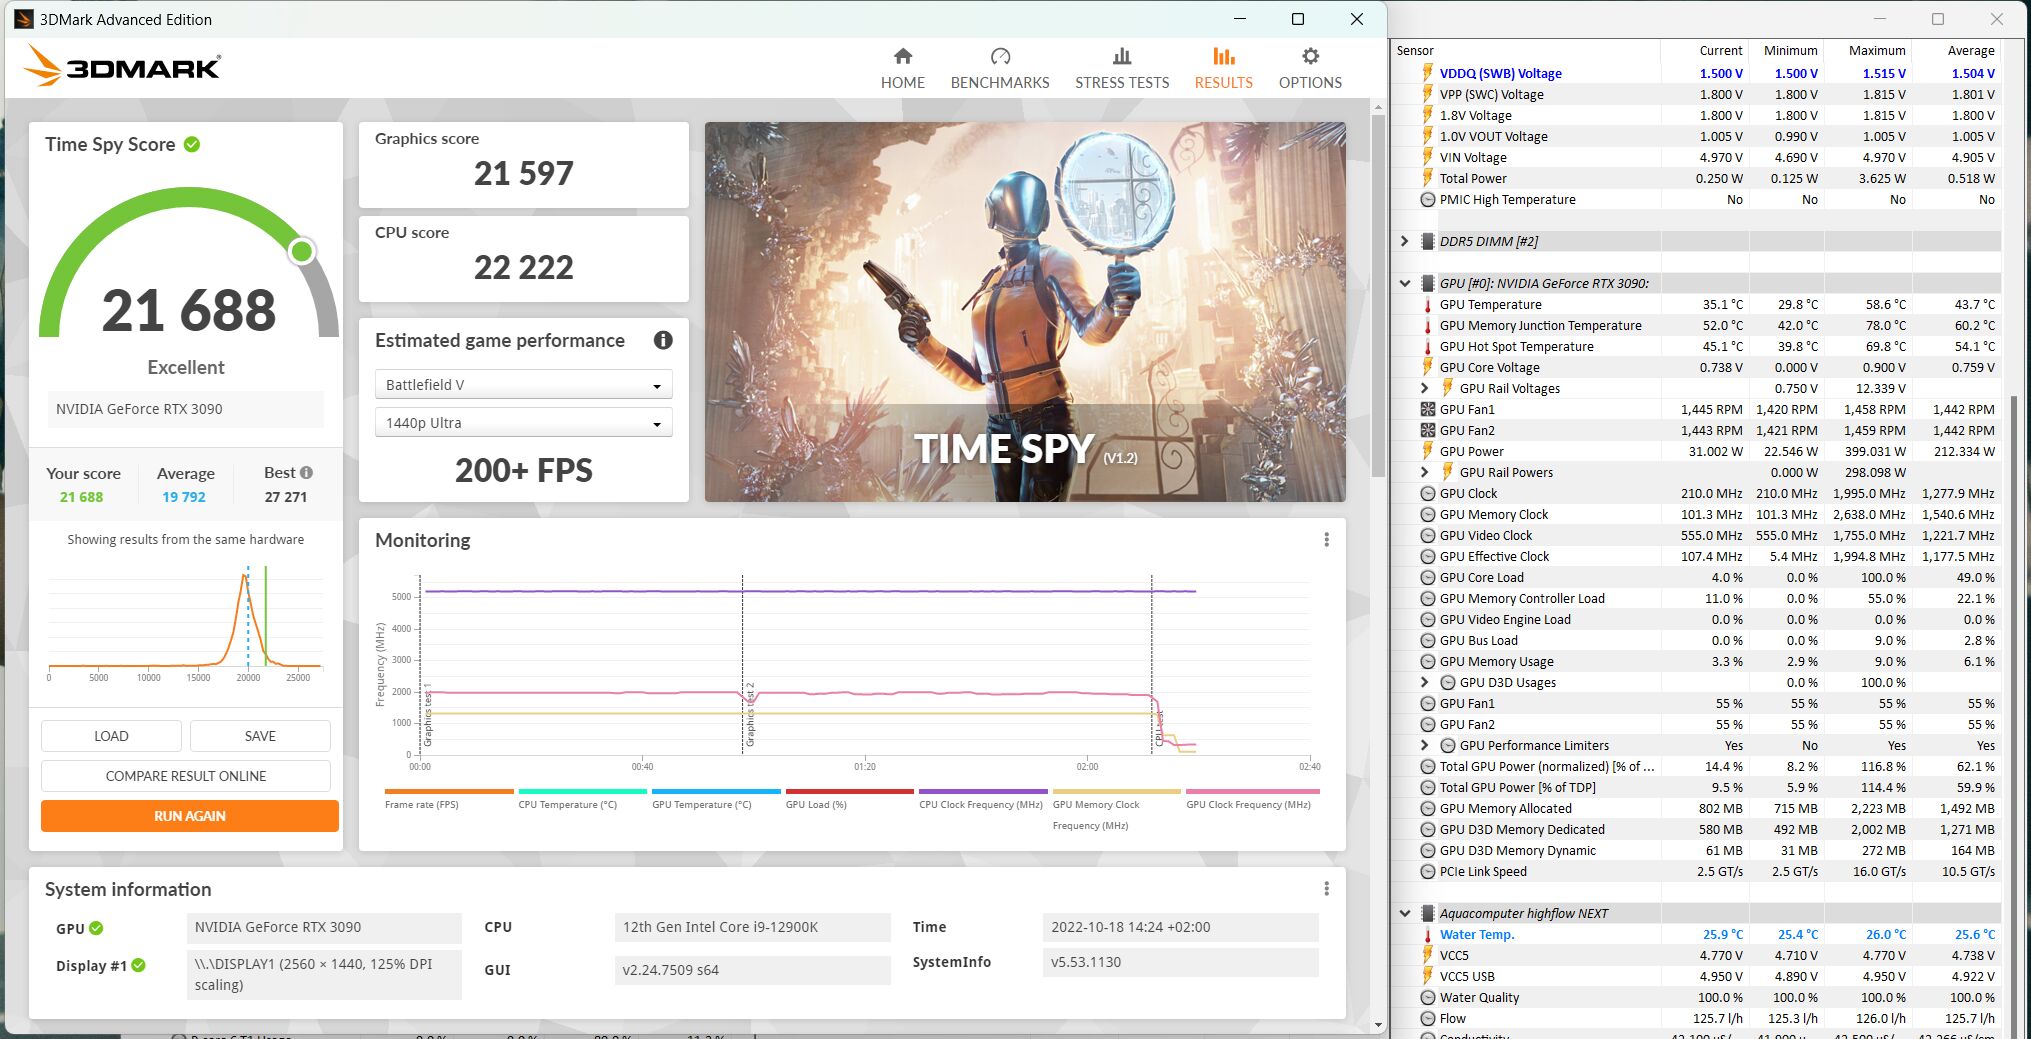Click the GPU Memory Junction Temperature icon
2031x1039 pixels.
click(1428, 325)
